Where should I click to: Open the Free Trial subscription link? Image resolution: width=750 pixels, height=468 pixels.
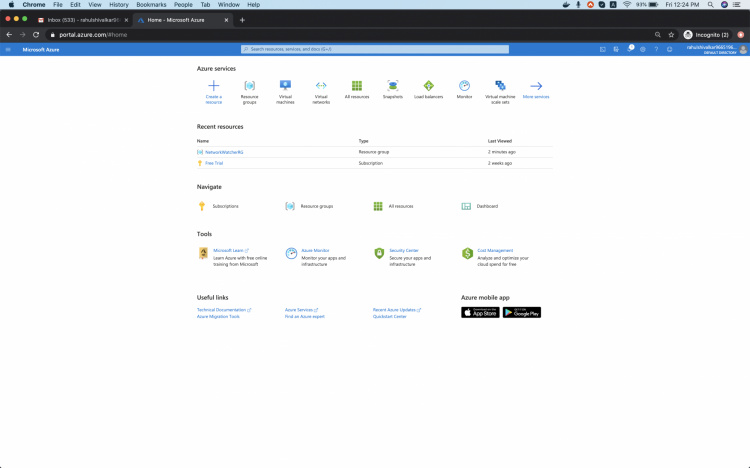(x=214, y=163)
